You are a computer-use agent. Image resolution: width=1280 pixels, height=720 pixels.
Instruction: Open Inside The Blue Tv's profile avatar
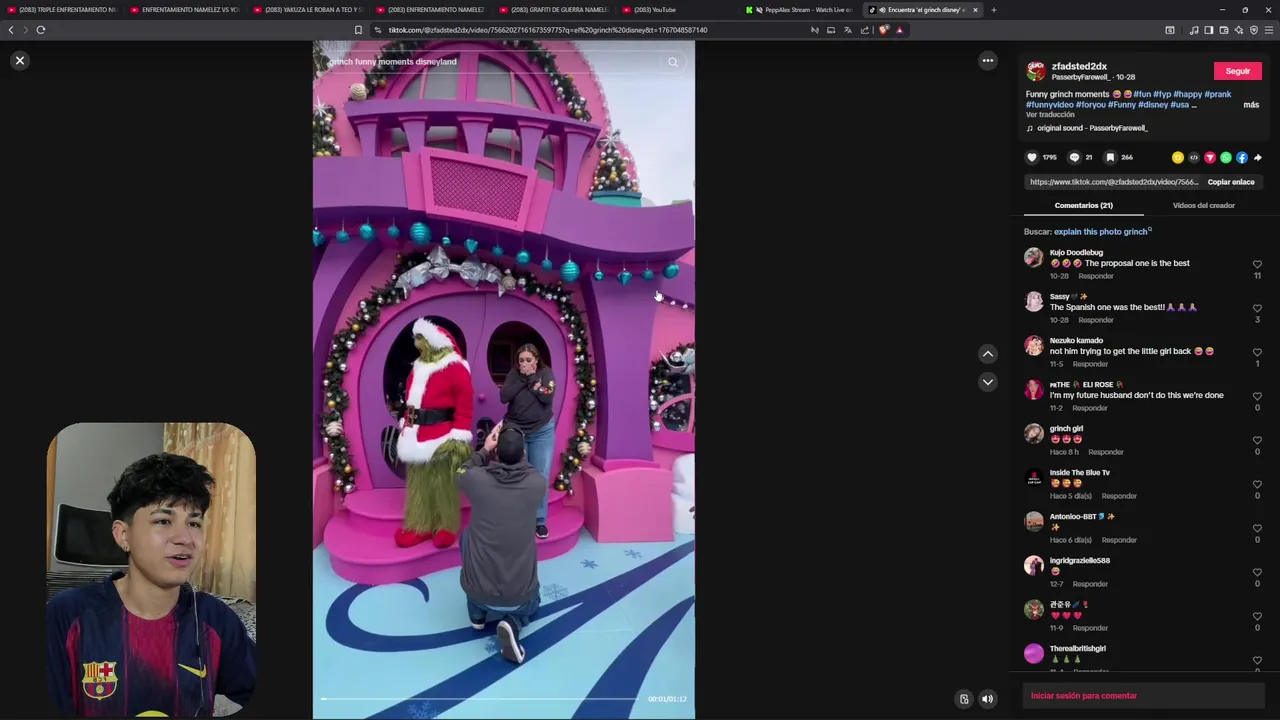point(1033,478)
